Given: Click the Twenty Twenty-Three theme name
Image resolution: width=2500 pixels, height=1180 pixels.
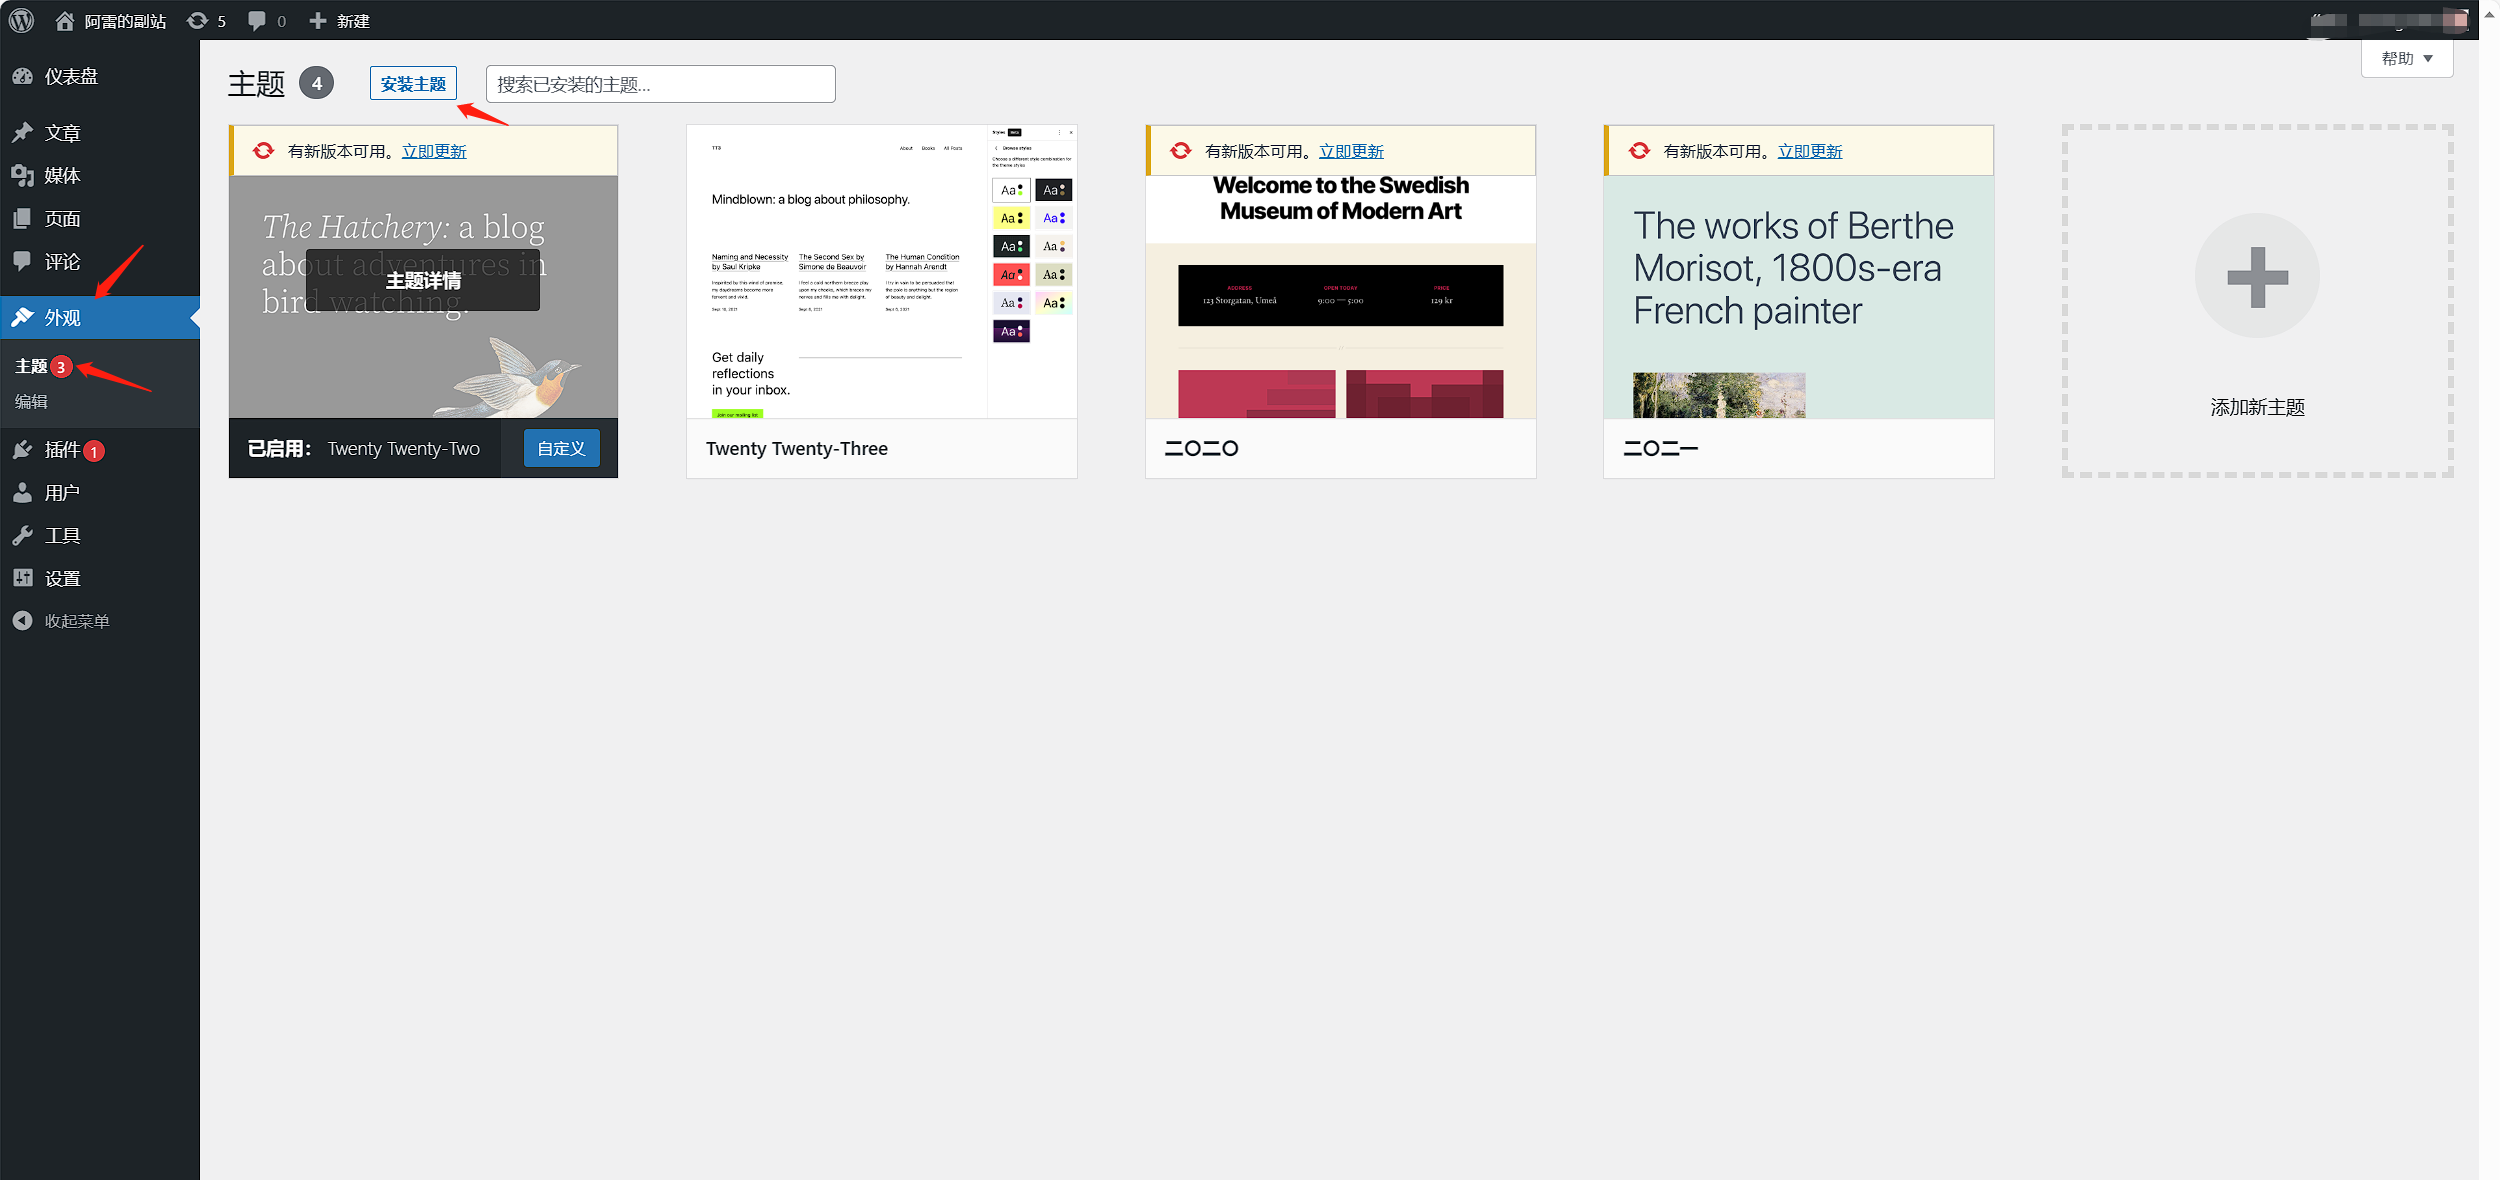Looking at the screenshot, I should tap(797, 449).
